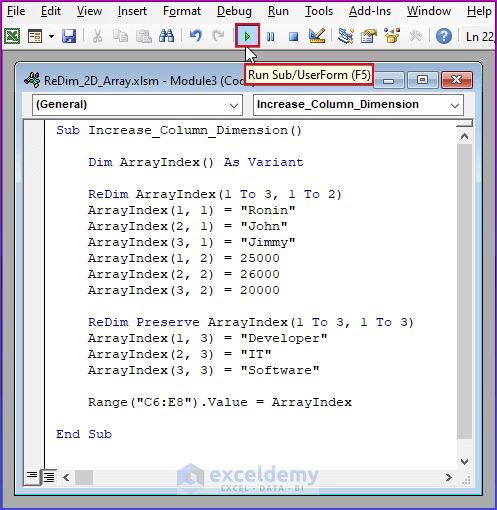Click the Range("C6:E8").Value line
Viewport: 497px width, 510px height.
tap(220, 402)
